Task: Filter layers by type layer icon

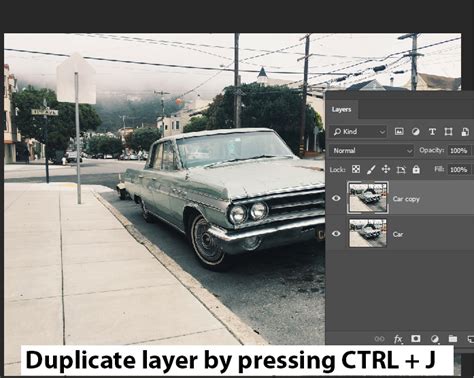Action: [432, 132]
